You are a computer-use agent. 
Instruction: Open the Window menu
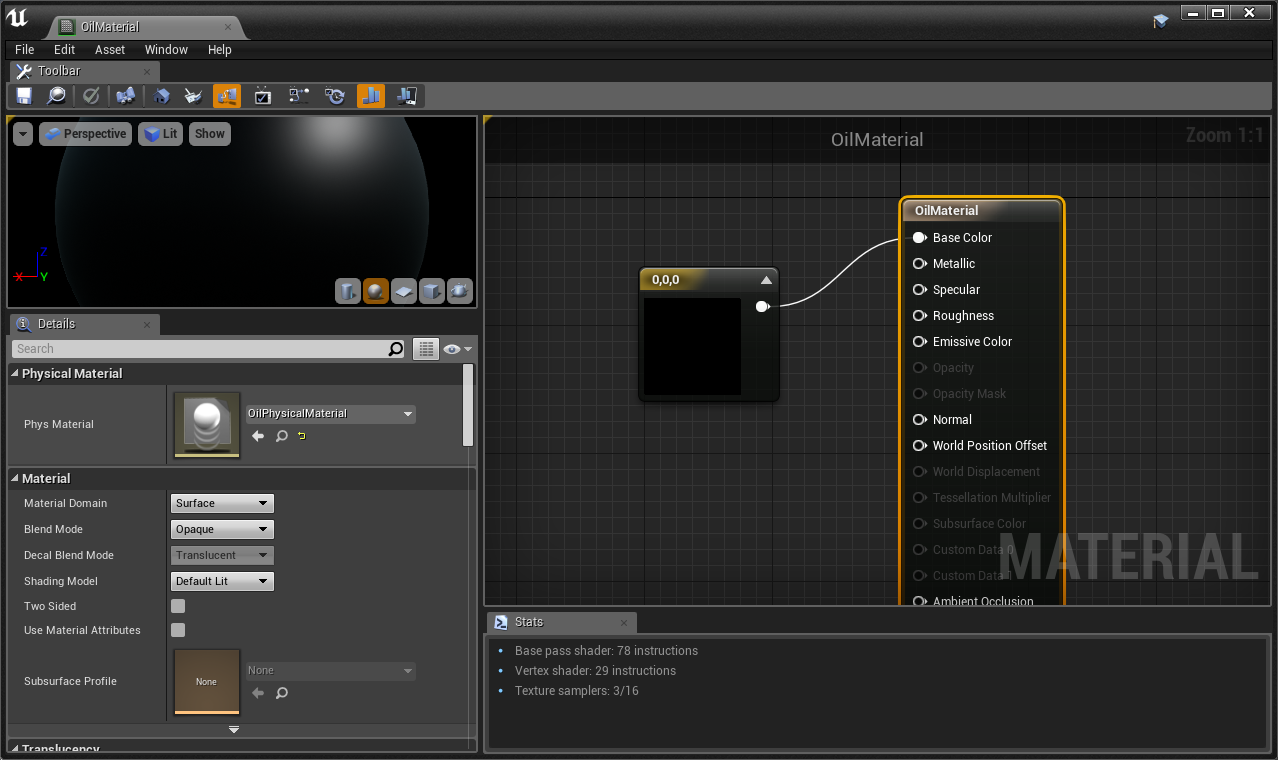pos(166,49)
